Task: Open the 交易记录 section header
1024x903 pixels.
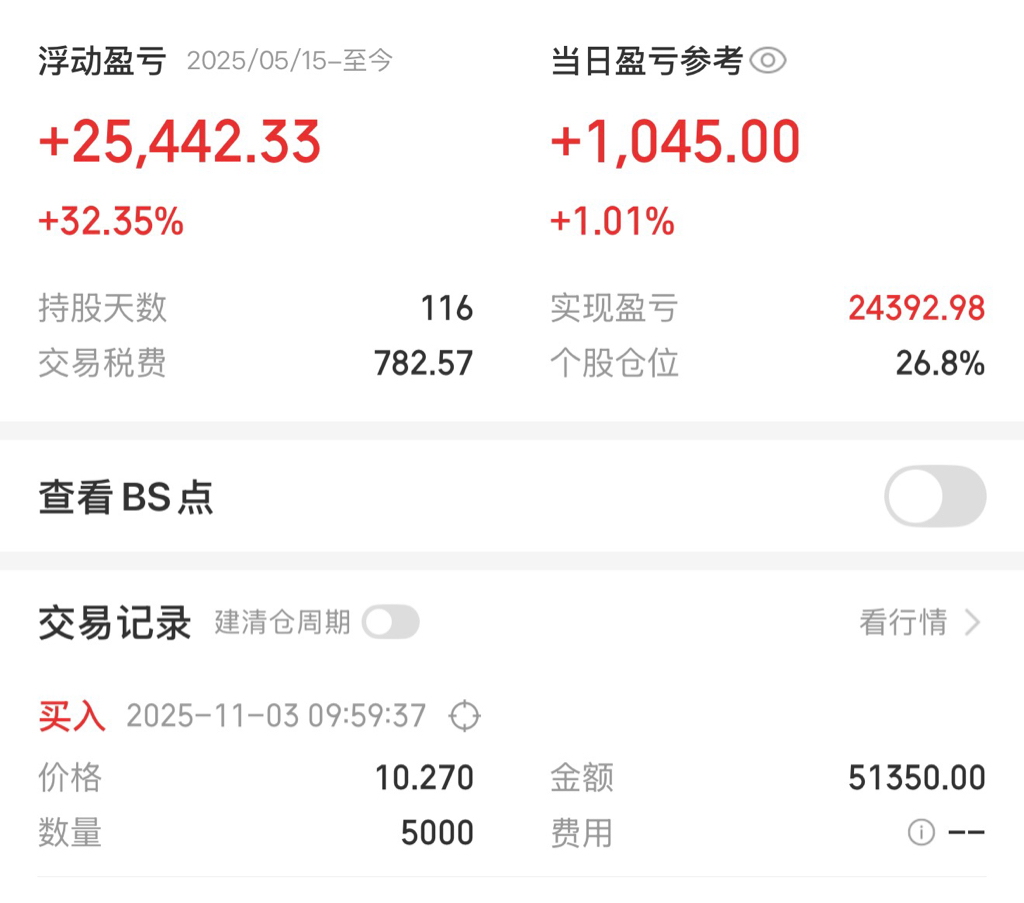Action: (x=114, y=622)
